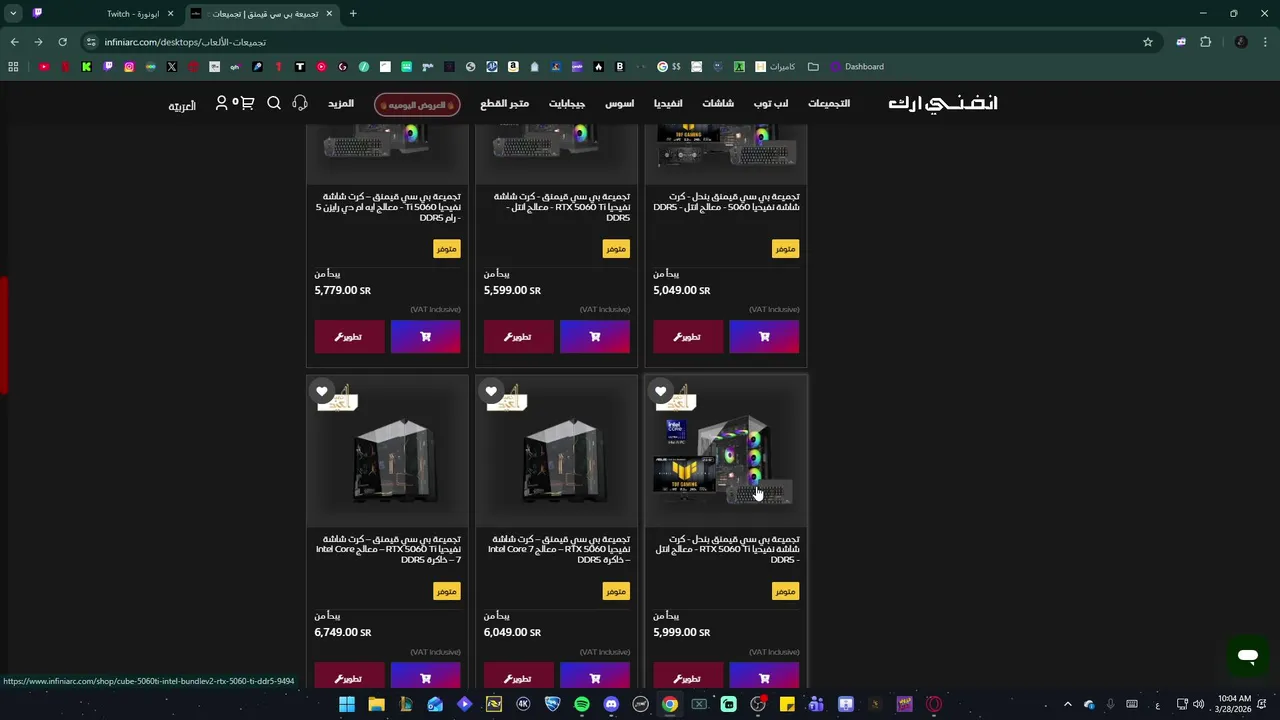Image resolution: width=1280 pixels, height=720 pixels.
Task: Click تطوير button for 5,779.00 SR PC
Action: point(349,337)
